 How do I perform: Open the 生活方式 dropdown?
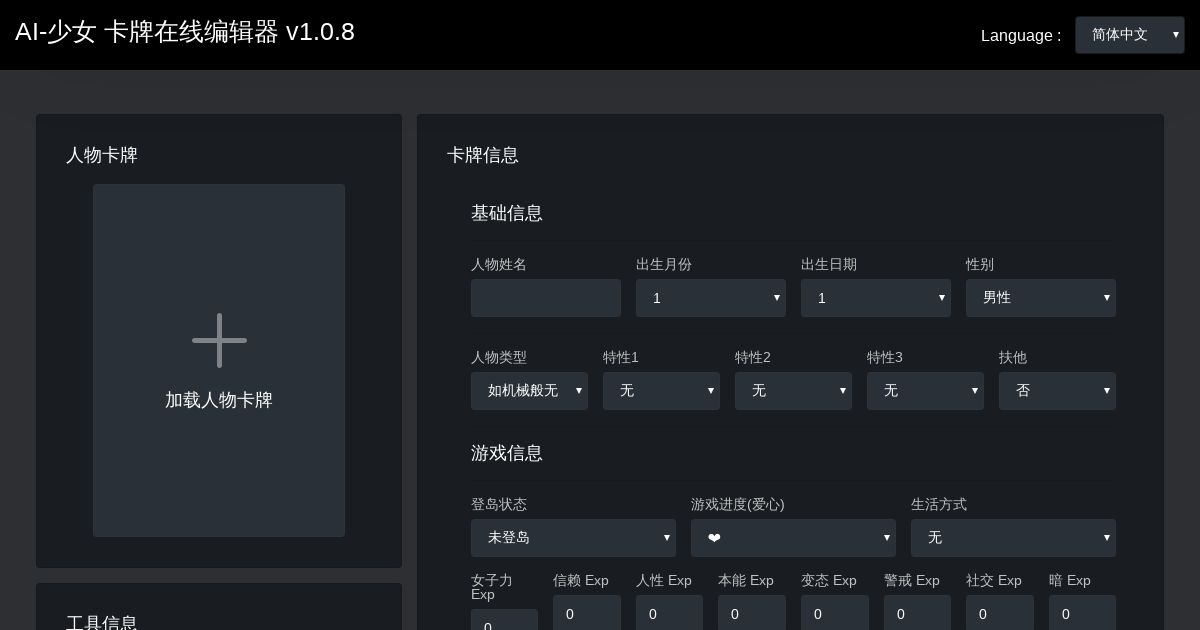click(x=1013, y=538)
